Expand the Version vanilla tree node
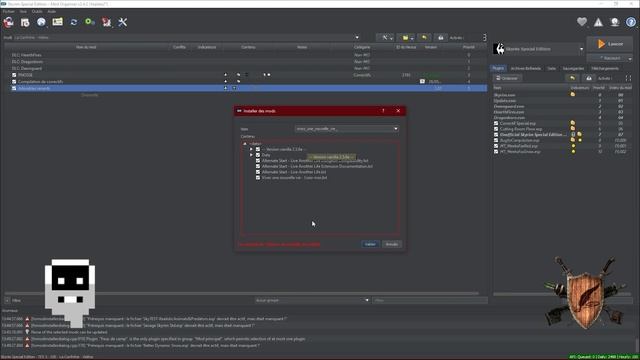Screen dimensions: 640x360 click(251, 149)
